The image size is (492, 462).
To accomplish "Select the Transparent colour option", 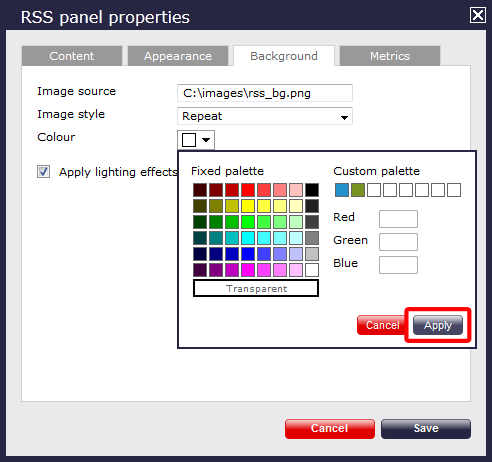I will (256, 288).
